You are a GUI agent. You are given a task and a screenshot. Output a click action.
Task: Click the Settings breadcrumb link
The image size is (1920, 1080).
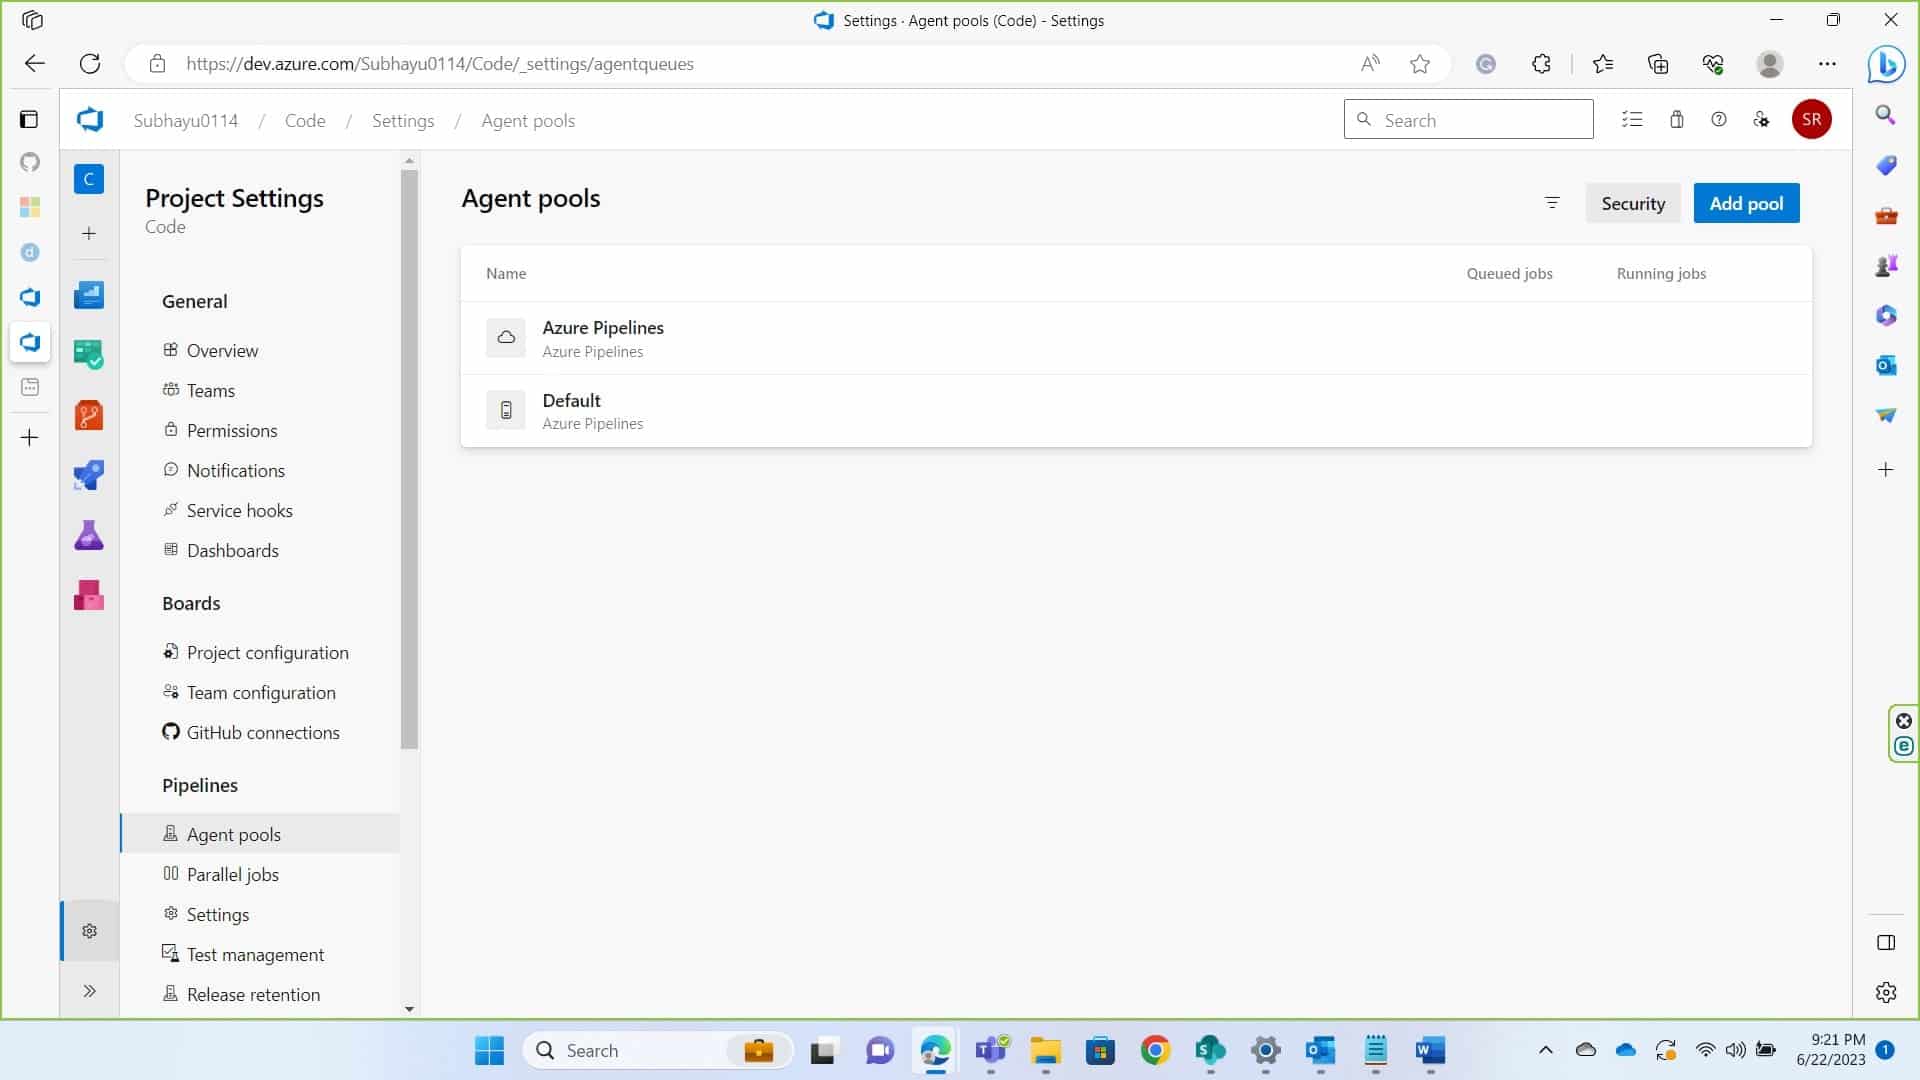403,121
